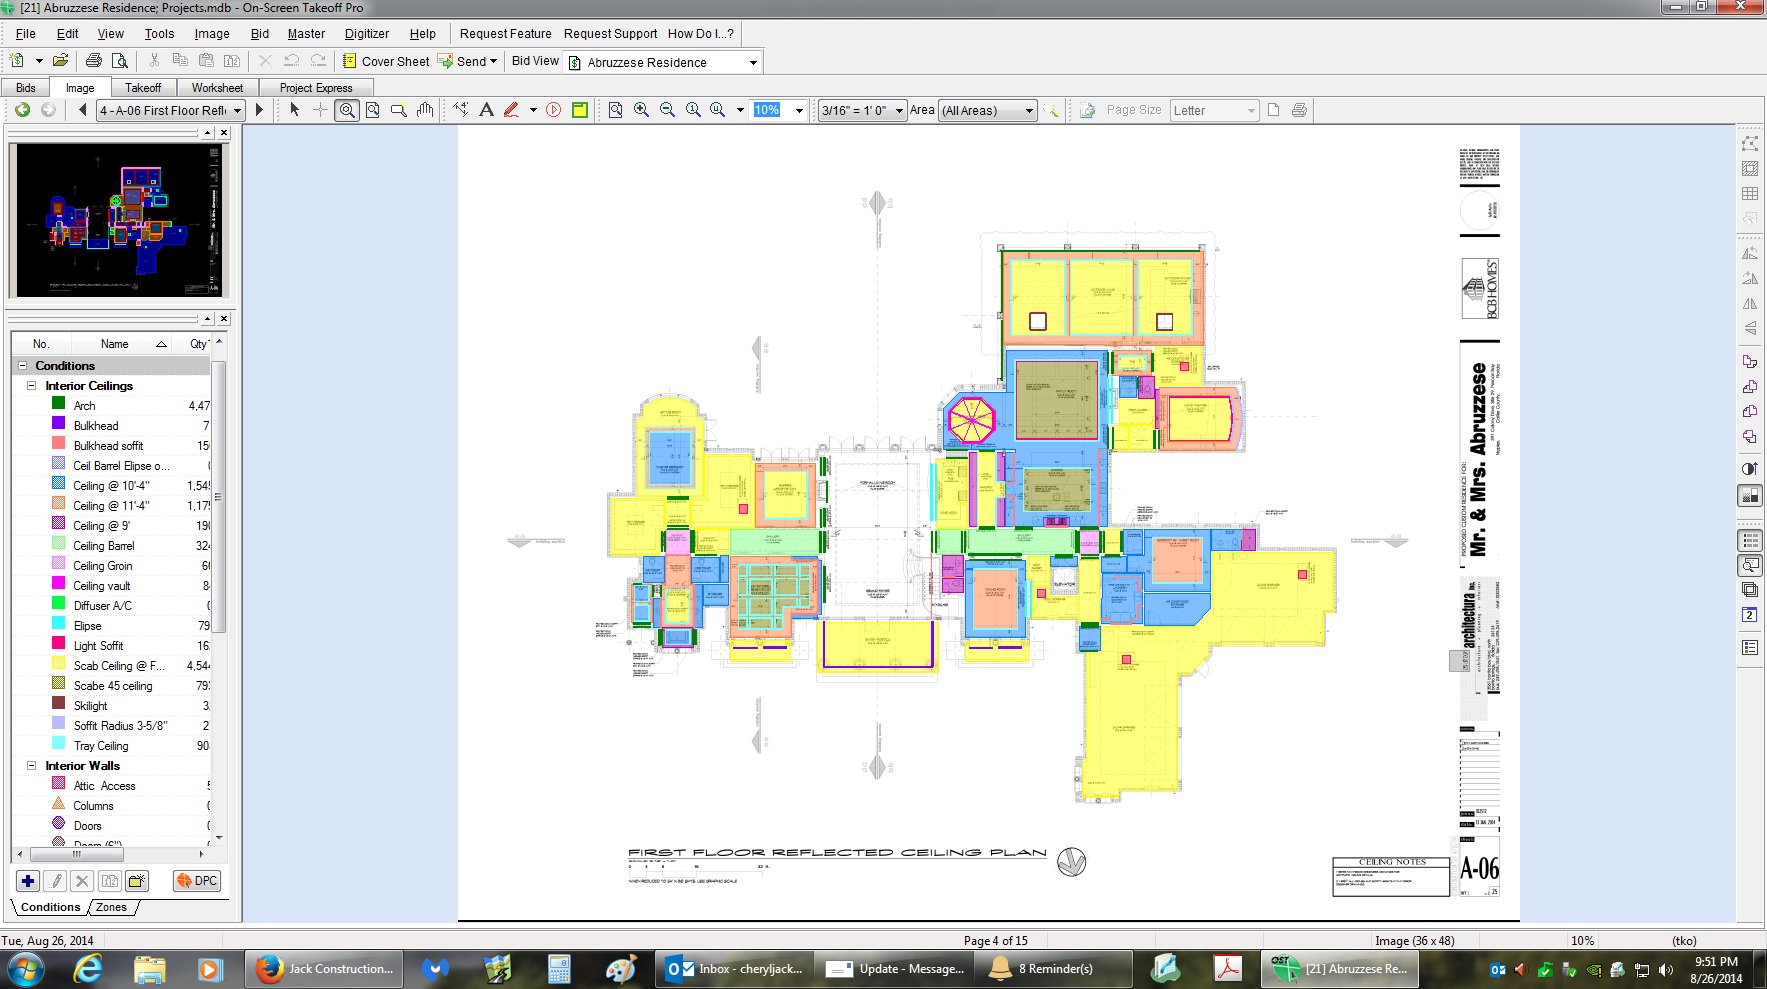Viewport: 1767px width, 989px height.
Task: Select the Arch green color swatch
Action: (x=58, y=404)
